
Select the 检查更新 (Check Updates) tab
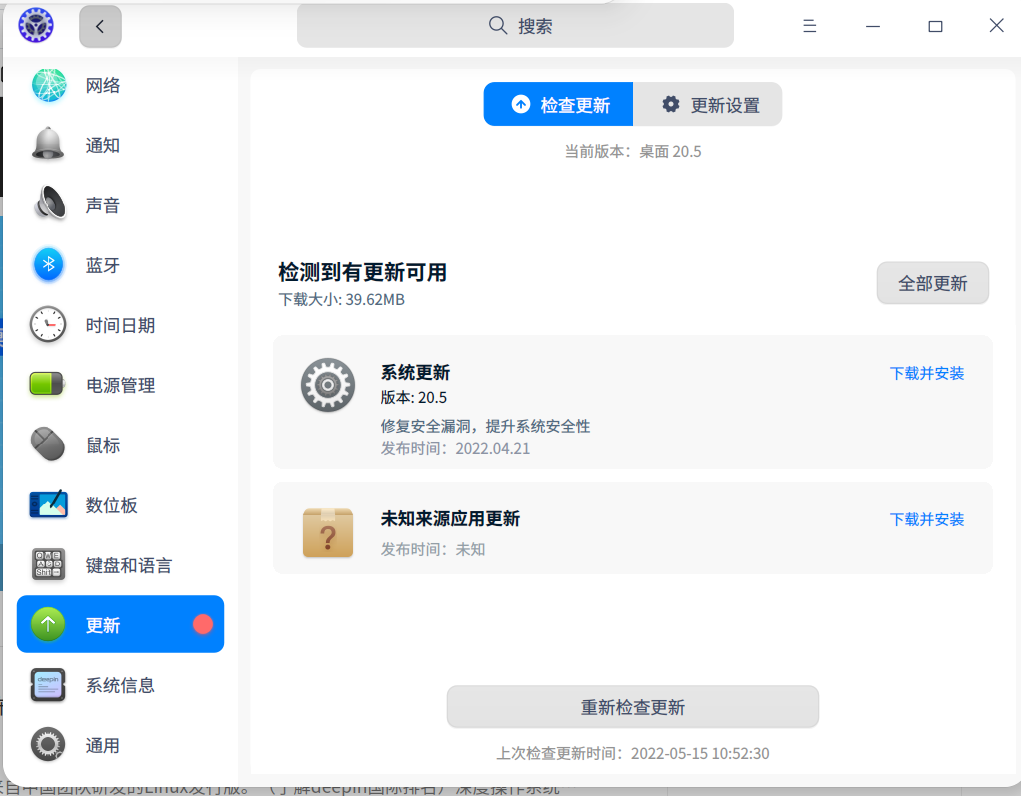pos(557,104)
